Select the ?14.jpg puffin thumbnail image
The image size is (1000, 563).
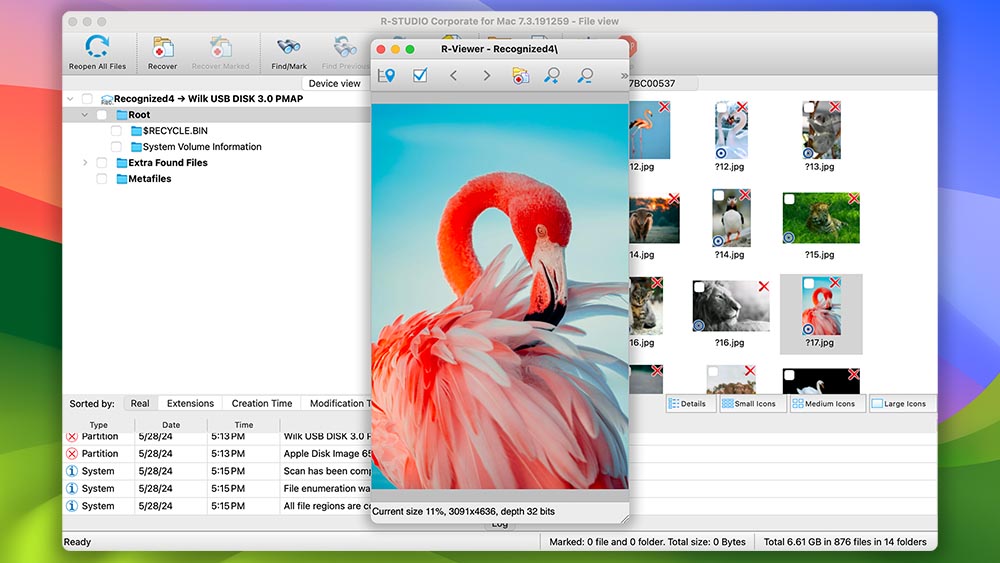point(732,218)
